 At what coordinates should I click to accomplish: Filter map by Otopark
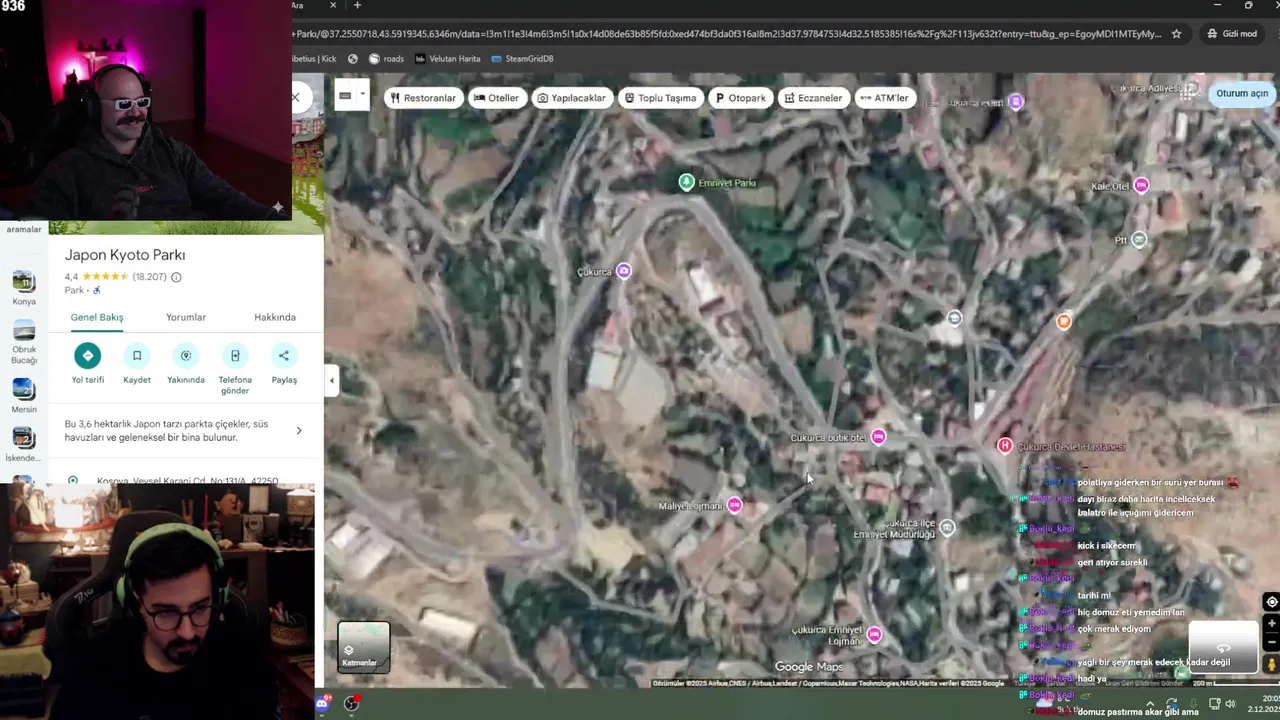(x=741, y=98)
